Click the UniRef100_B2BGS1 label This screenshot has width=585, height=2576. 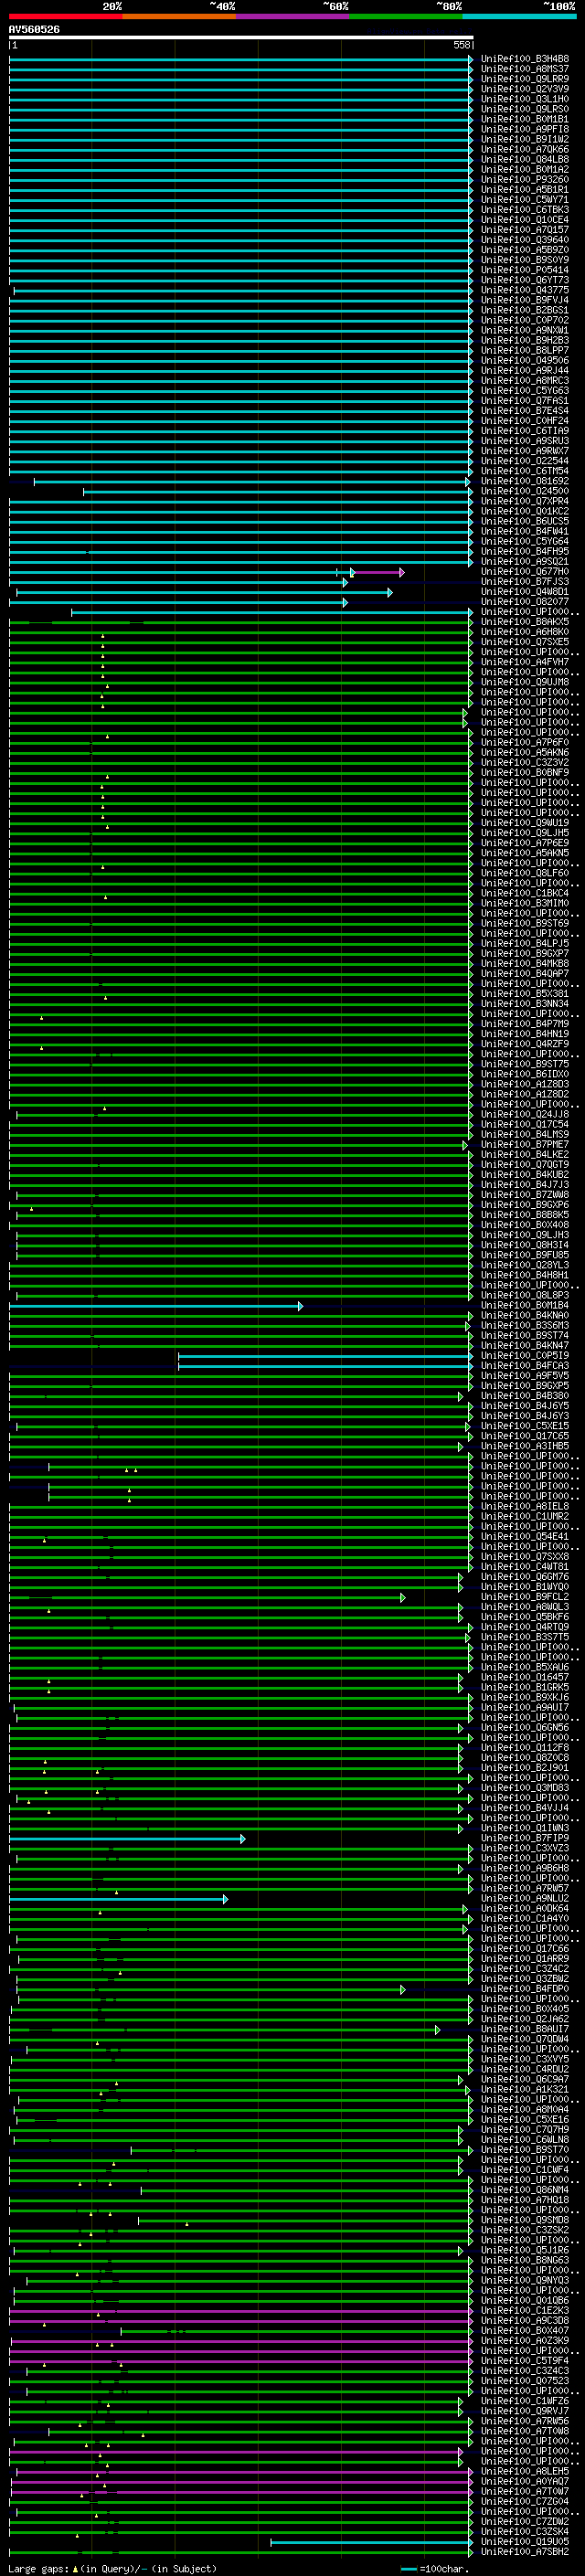click(524, 310)
